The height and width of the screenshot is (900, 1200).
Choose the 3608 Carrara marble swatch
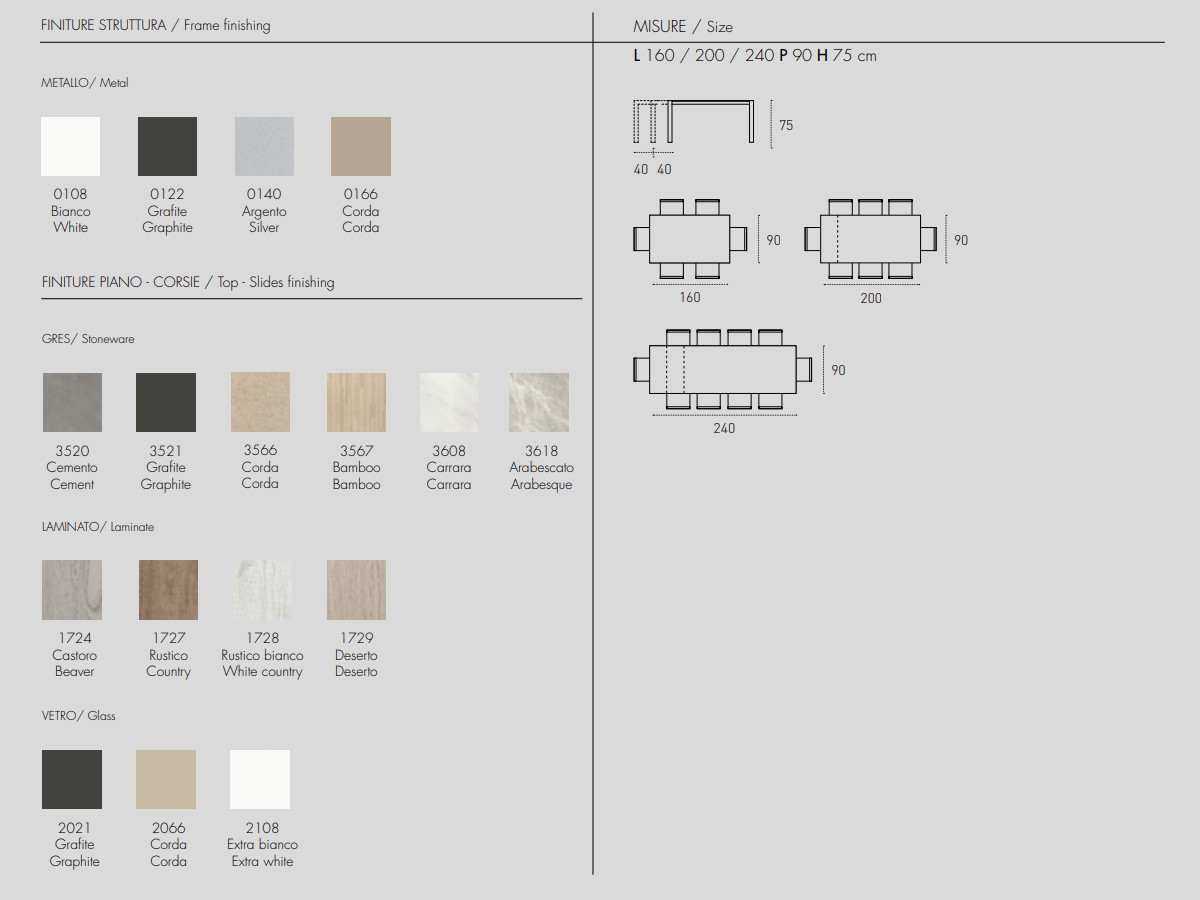[449, 403]
